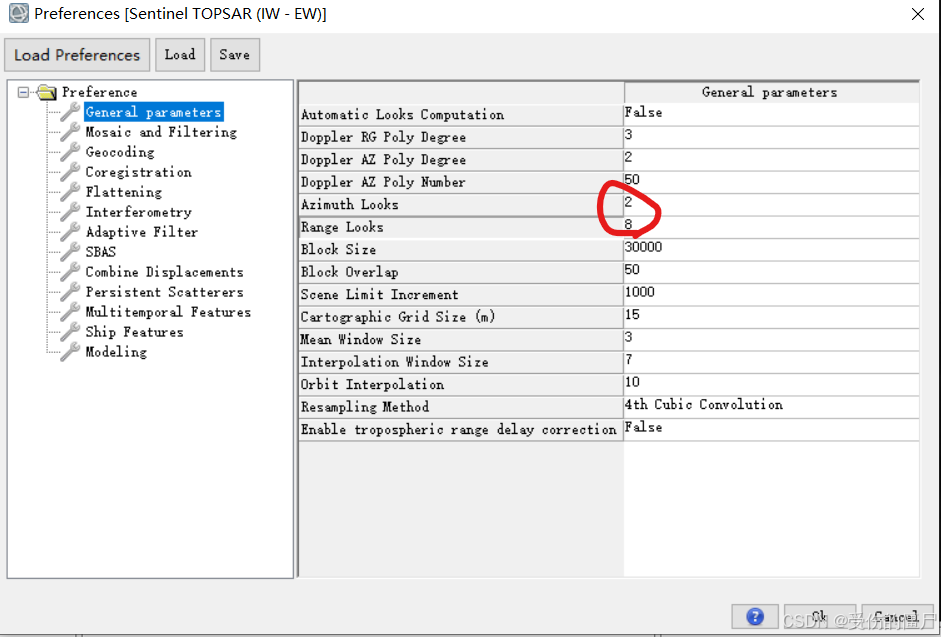Edit the Scene Limit Increment value 1000
941x637 pixels.
pos(771,294)
